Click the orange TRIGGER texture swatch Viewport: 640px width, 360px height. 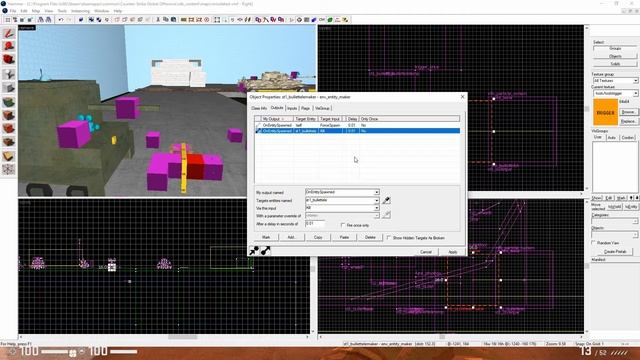(605, 112)
